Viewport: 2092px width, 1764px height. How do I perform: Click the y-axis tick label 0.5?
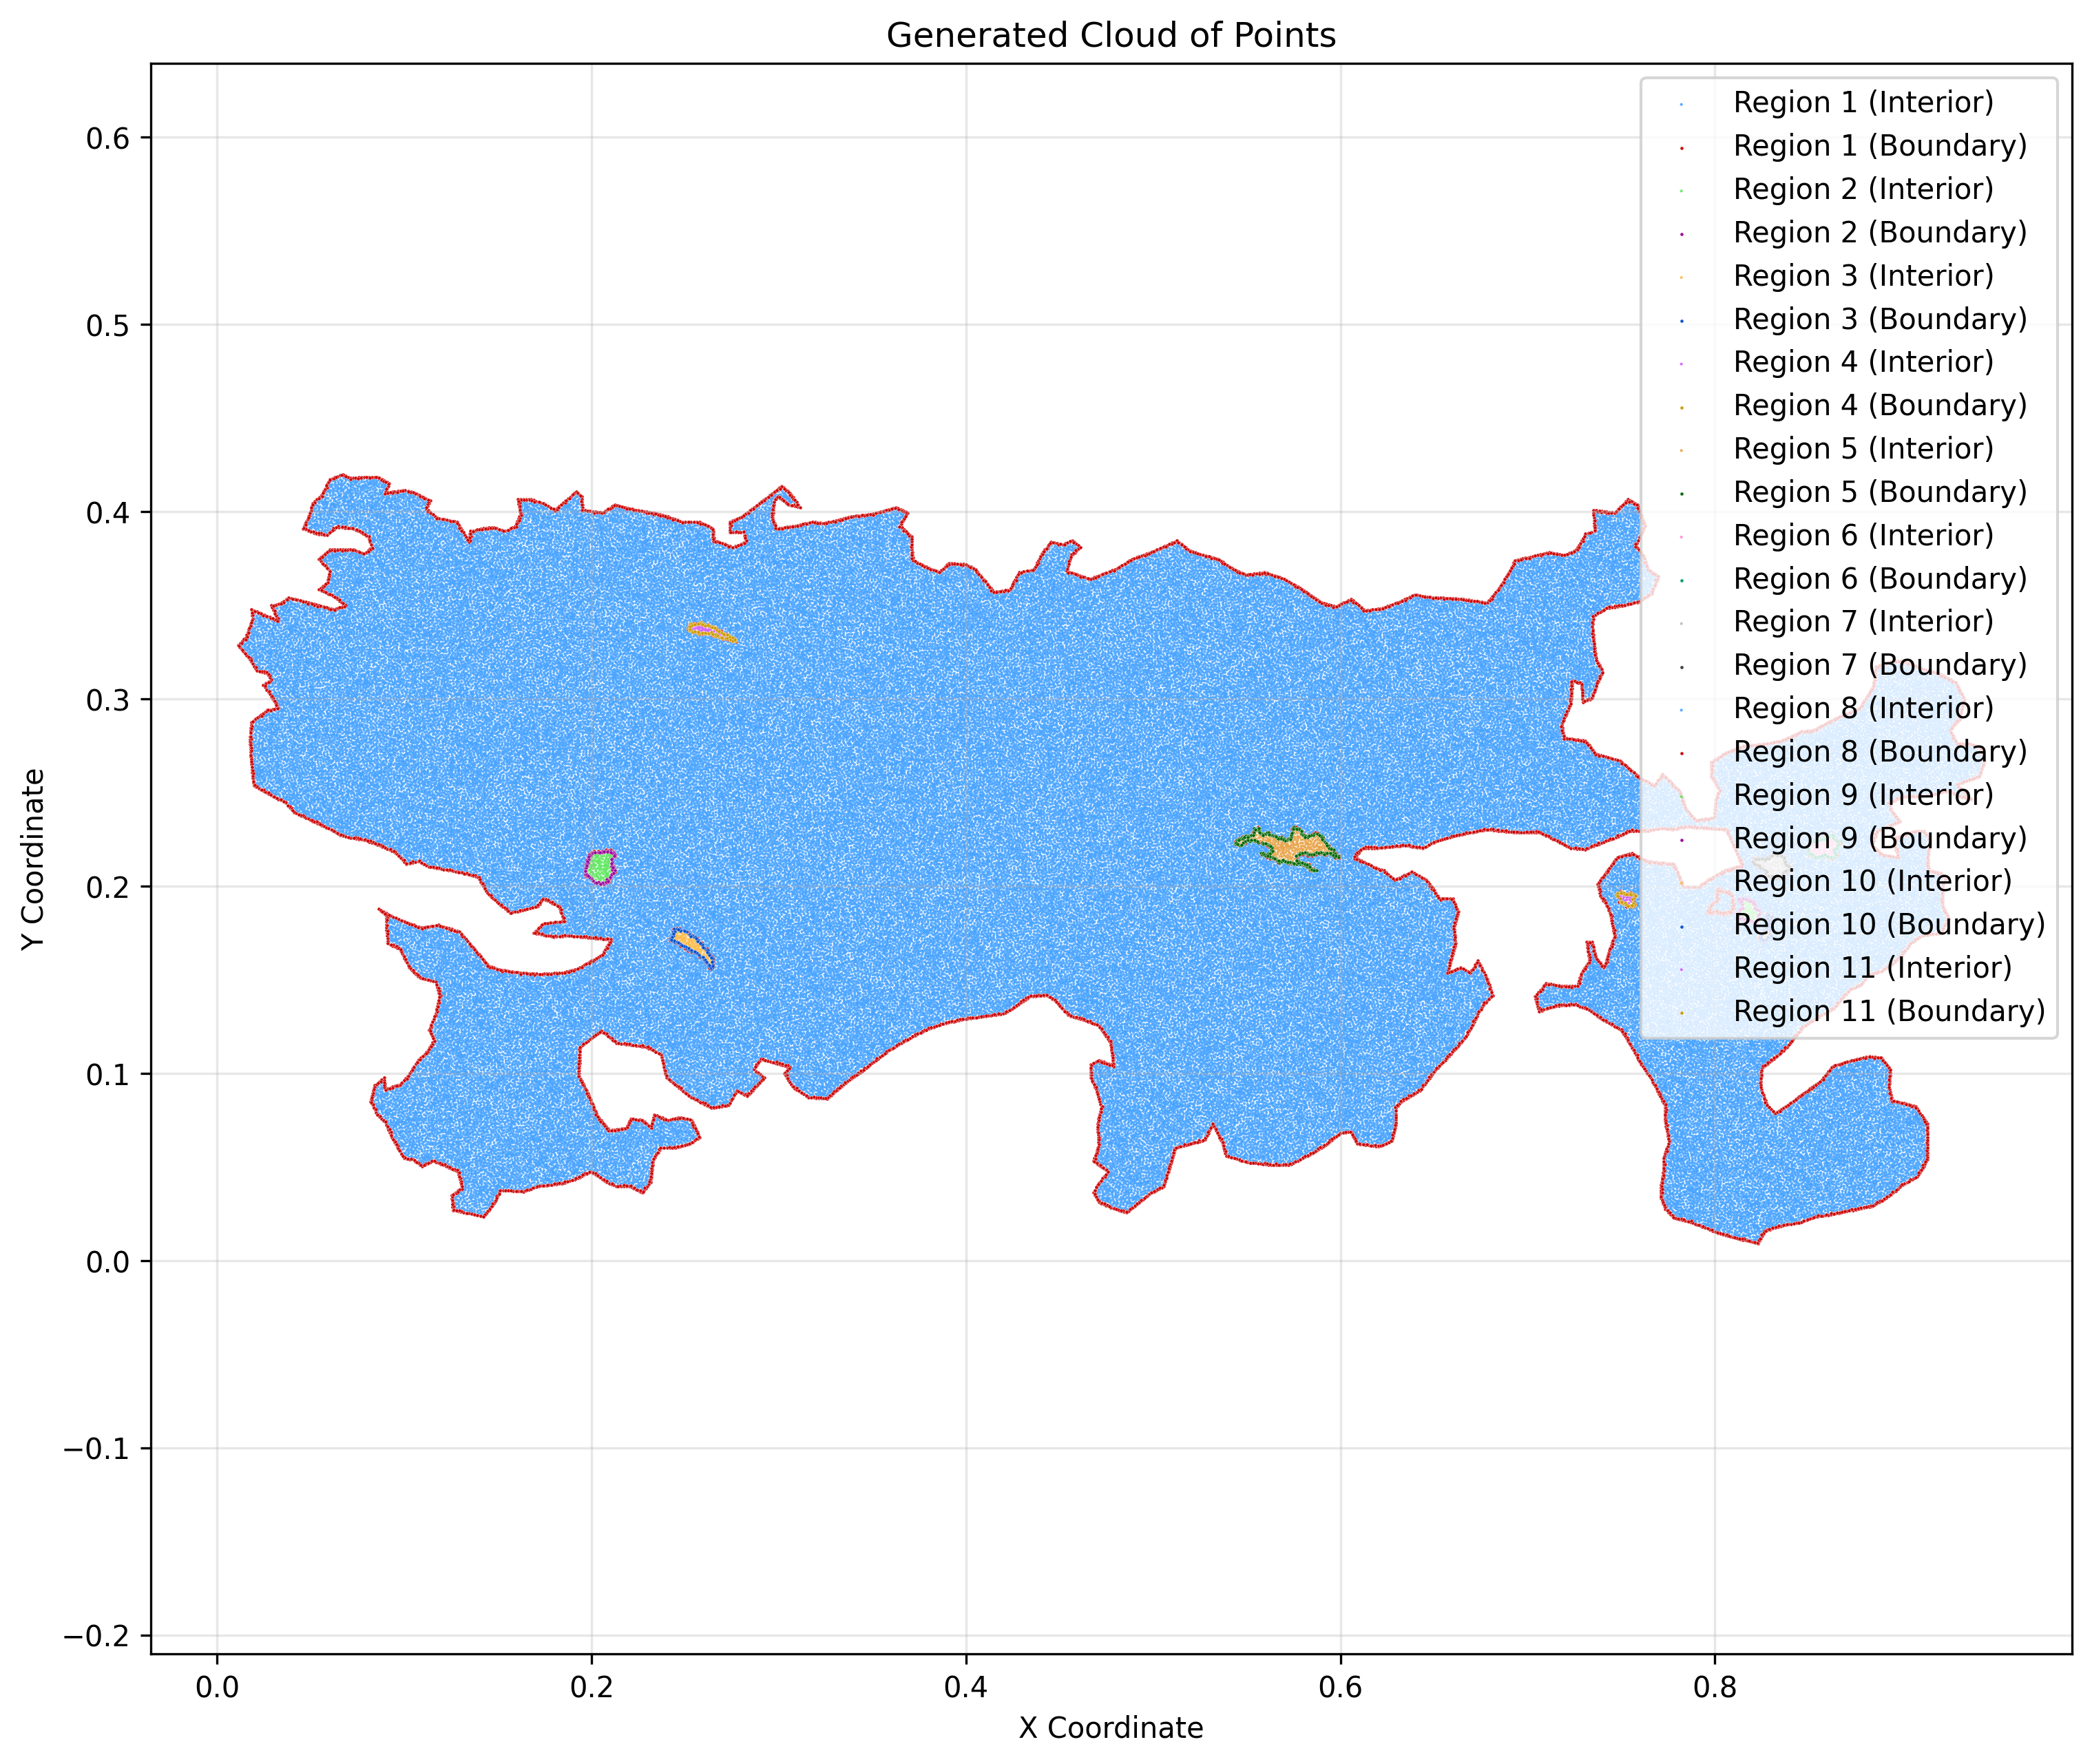coord(108,325)
